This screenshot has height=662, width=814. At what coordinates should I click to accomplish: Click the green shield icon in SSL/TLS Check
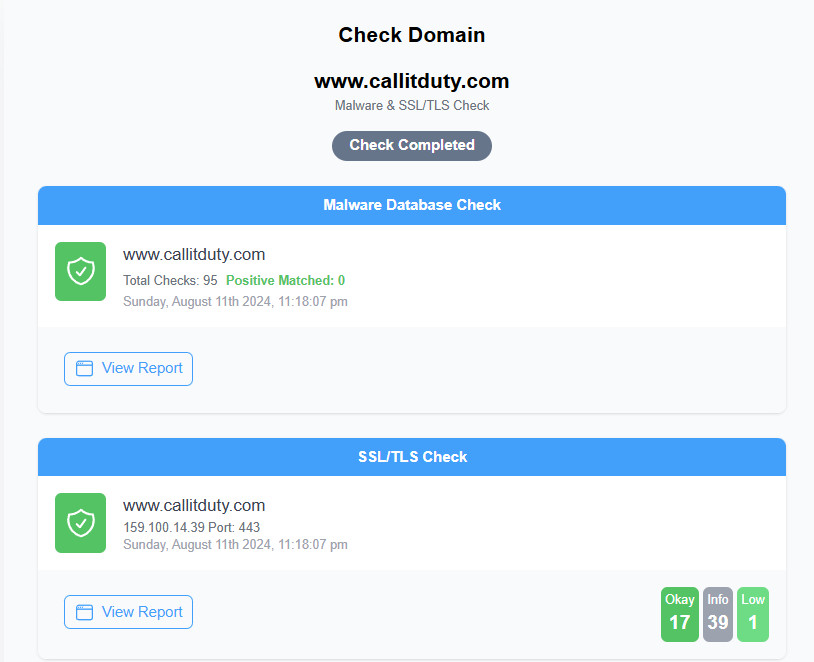coord(80,523)
